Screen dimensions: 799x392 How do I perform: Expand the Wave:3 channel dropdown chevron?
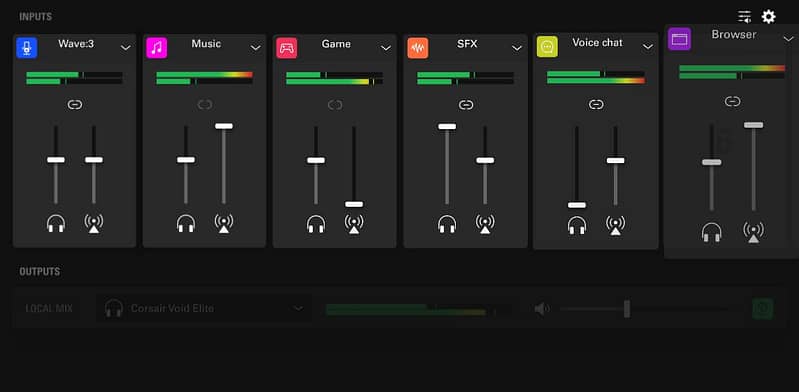pos(125,48)
